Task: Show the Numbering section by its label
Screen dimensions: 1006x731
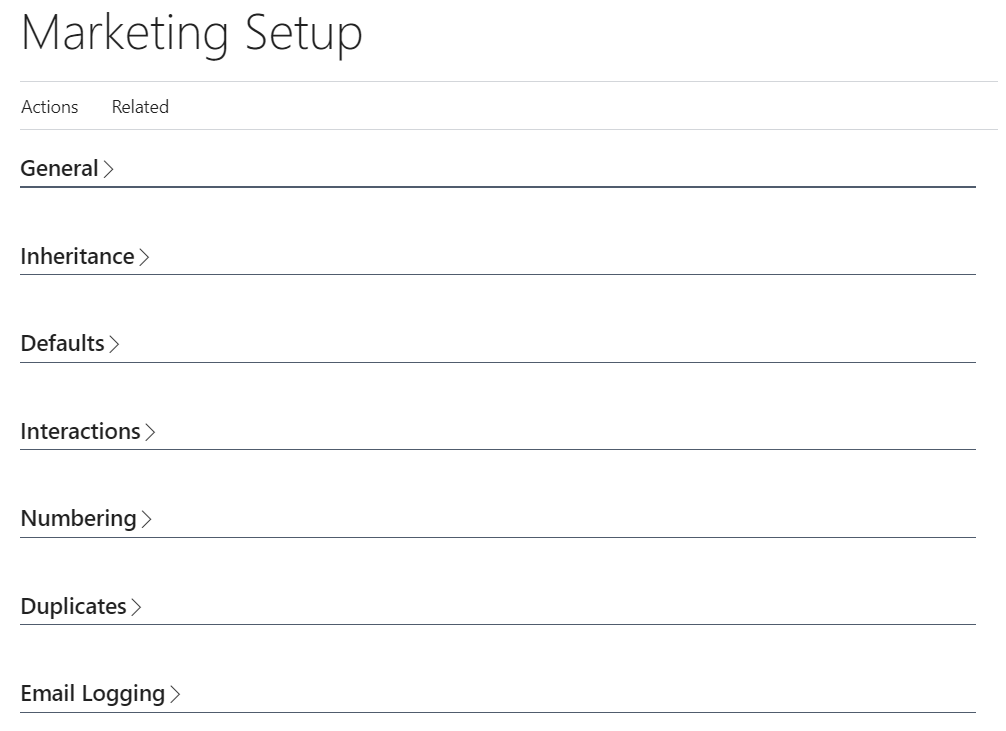Action: click(x=78, y=518)
